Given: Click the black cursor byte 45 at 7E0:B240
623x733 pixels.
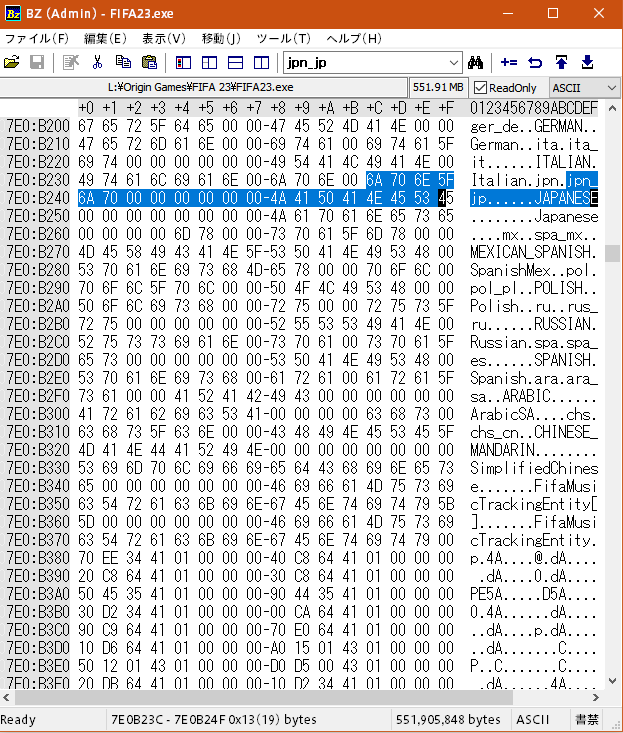Looking at the screenshot, I should click(x=446, y=198).
